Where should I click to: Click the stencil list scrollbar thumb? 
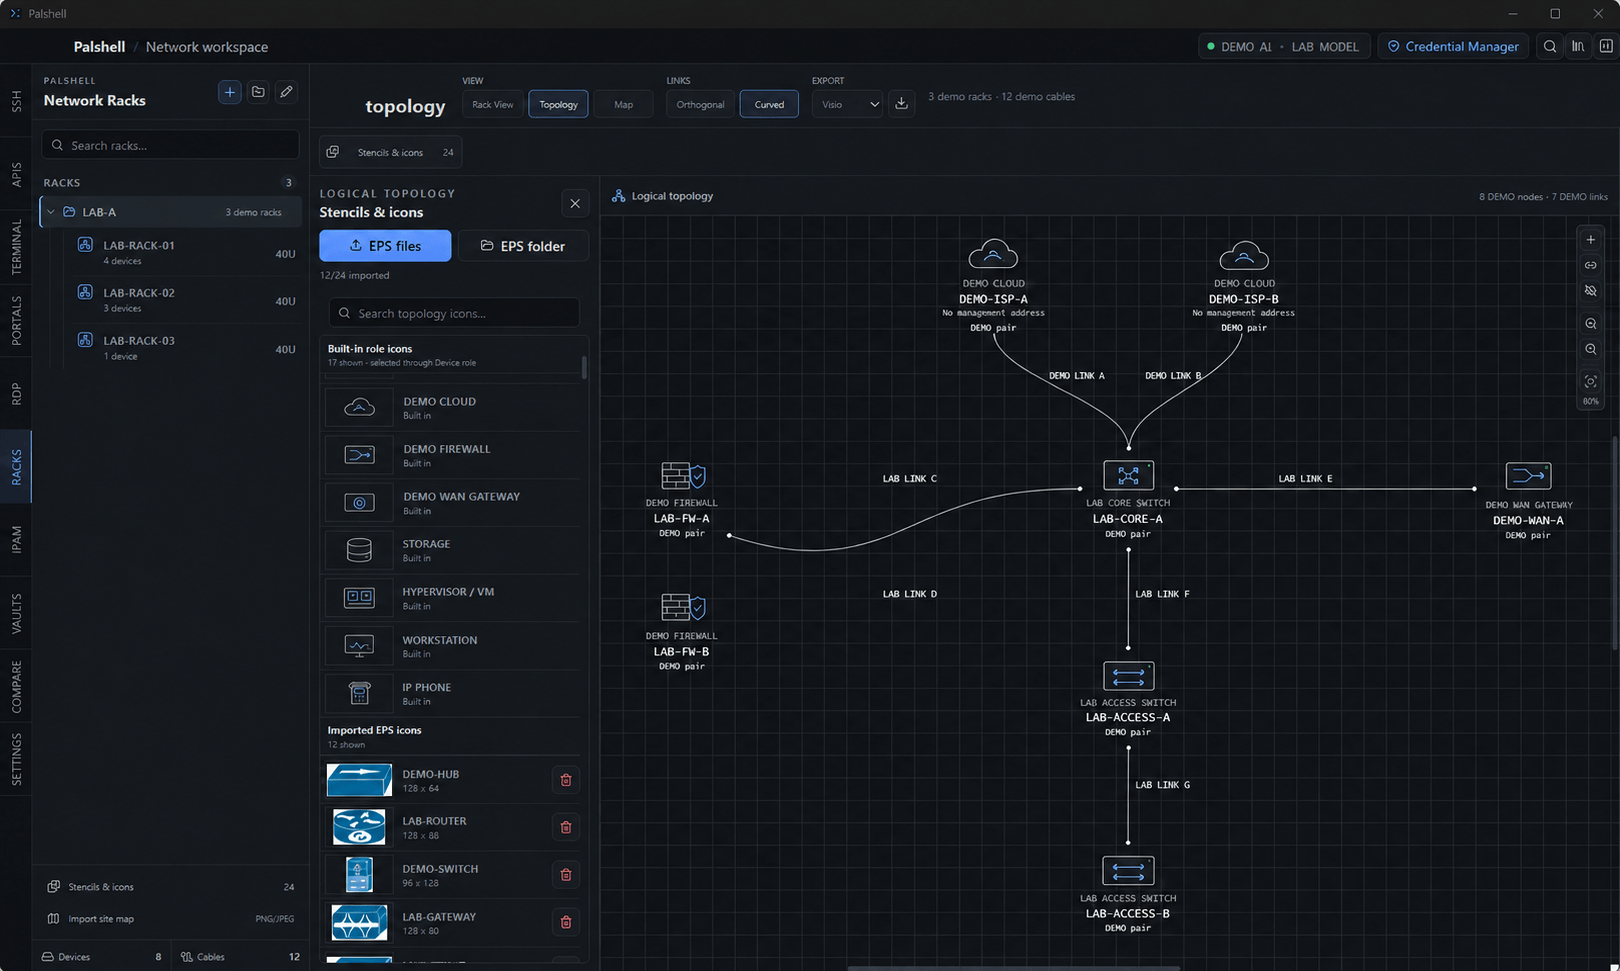pos(584,367)
